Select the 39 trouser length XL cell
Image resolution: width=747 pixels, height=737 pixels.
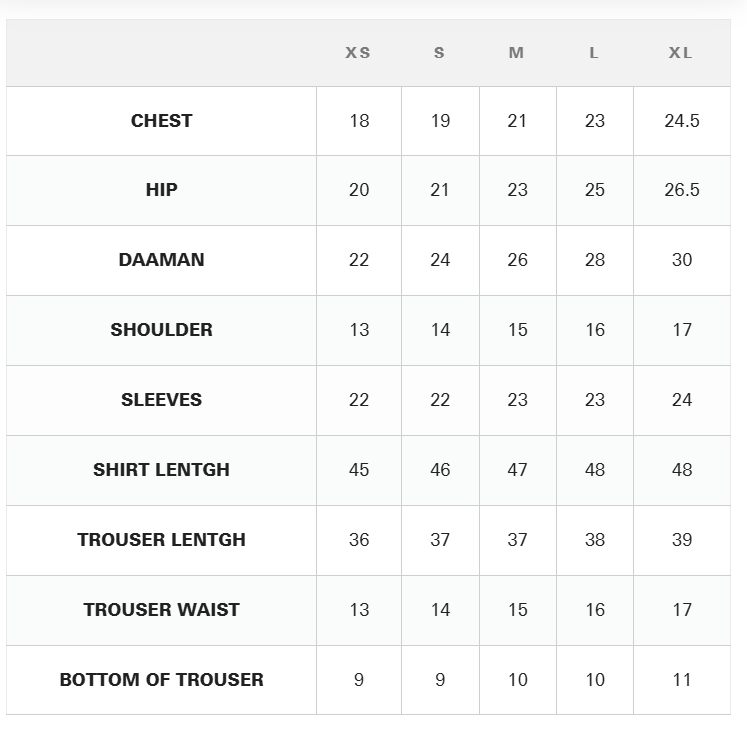[x=682, y=540]
